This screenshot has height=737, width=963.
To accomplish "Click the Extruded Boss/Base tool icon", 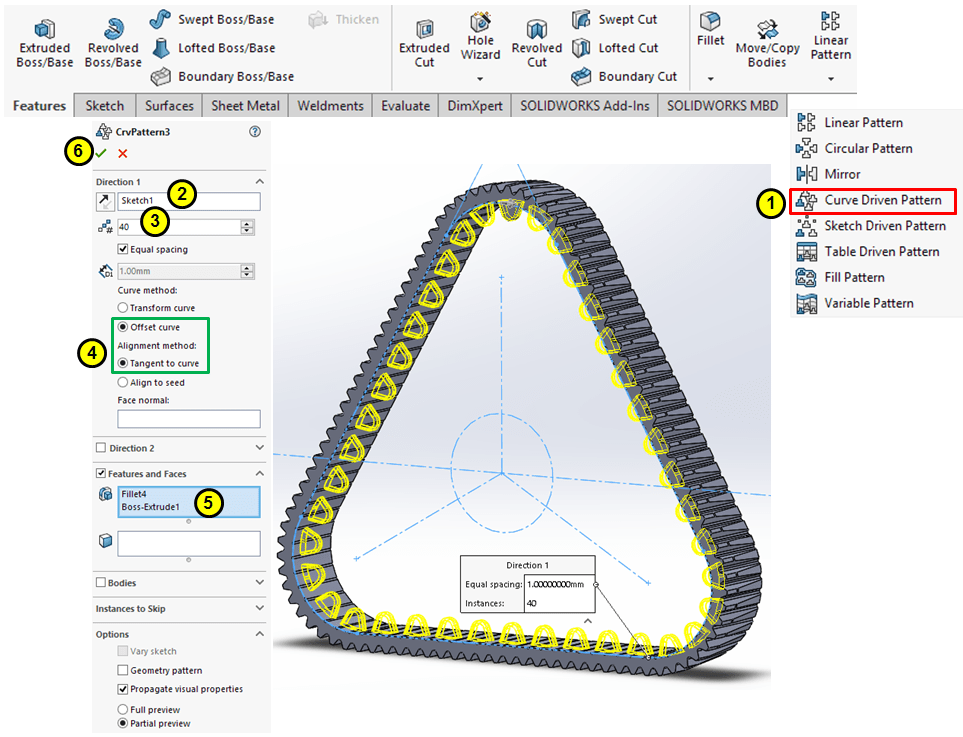I will [x=45, y=27].
